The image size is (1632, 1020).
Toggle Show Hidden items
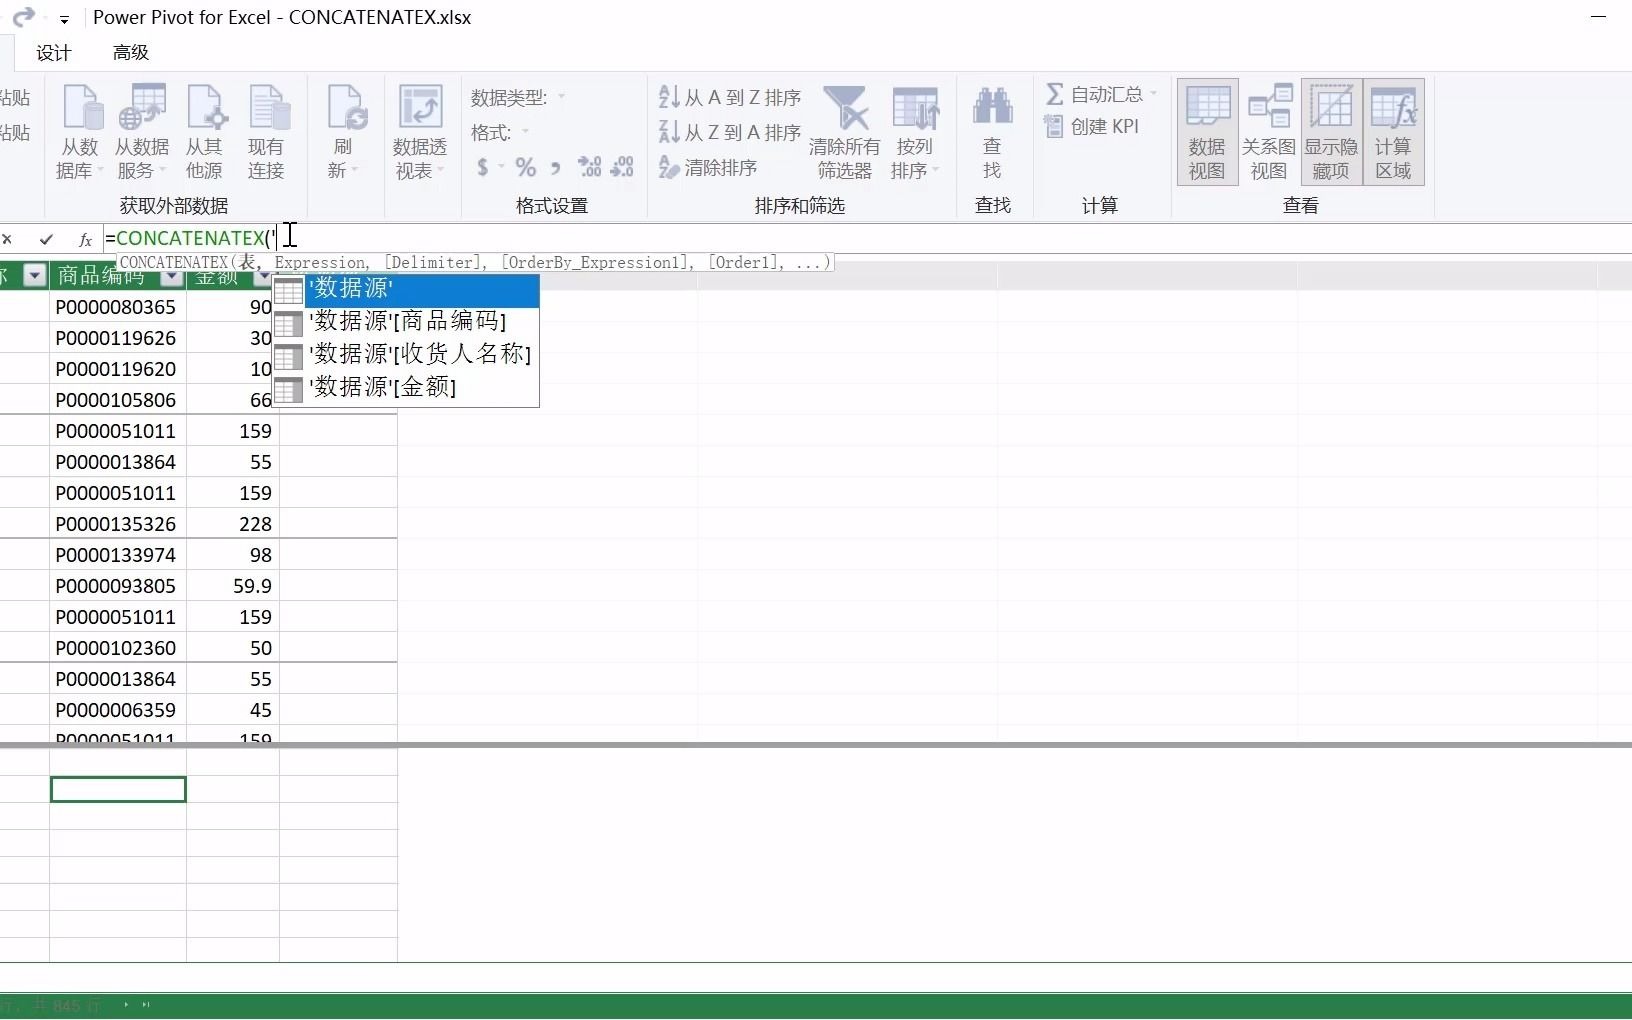click(x=1331, y=132)
